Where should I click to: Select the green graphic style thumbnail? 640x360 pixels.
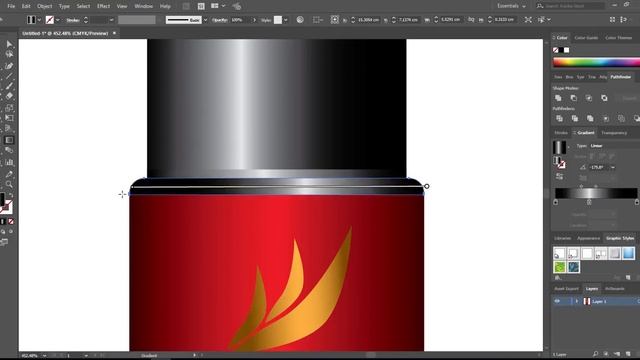[x=560, y=267]
